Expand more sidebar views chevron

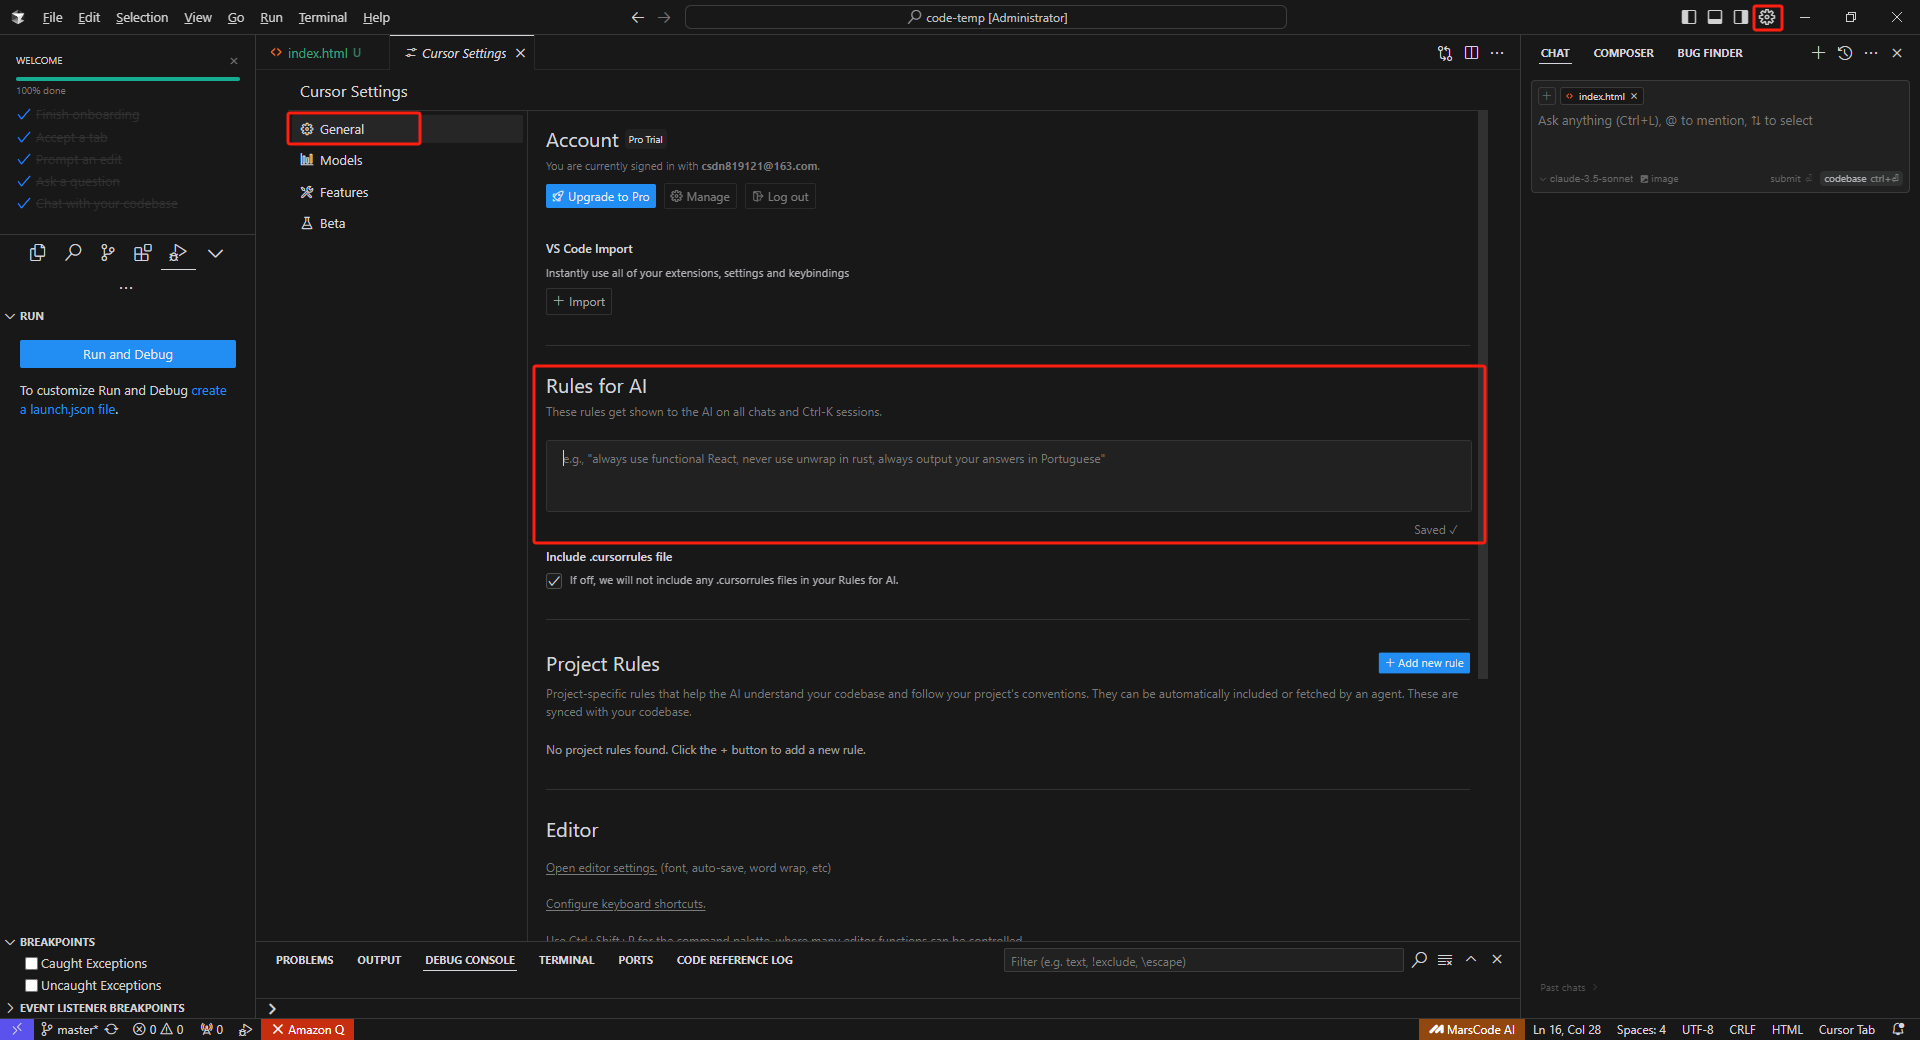pos(215,253)
